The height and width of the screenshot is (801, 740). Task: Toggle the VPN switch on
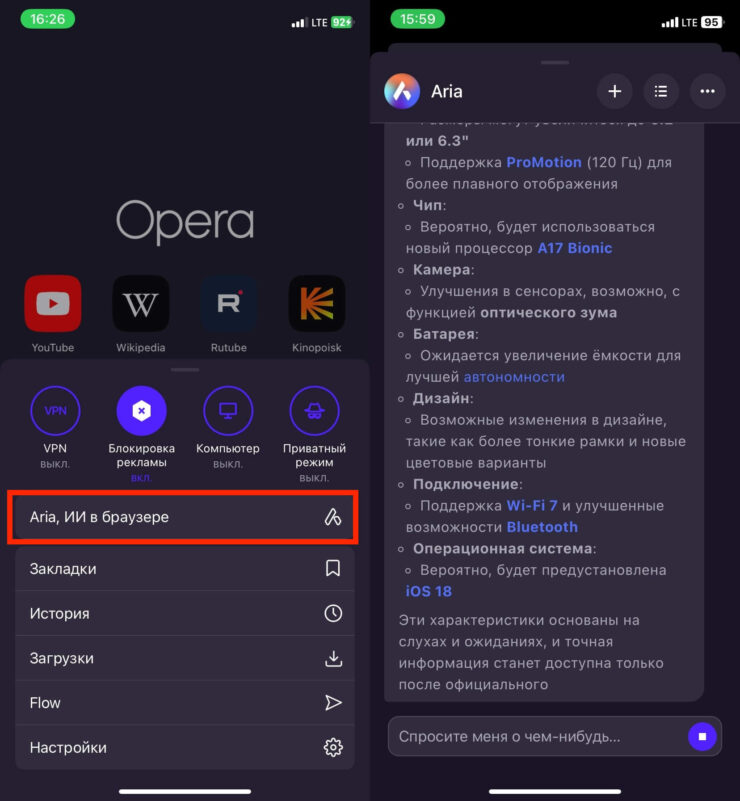54,410
